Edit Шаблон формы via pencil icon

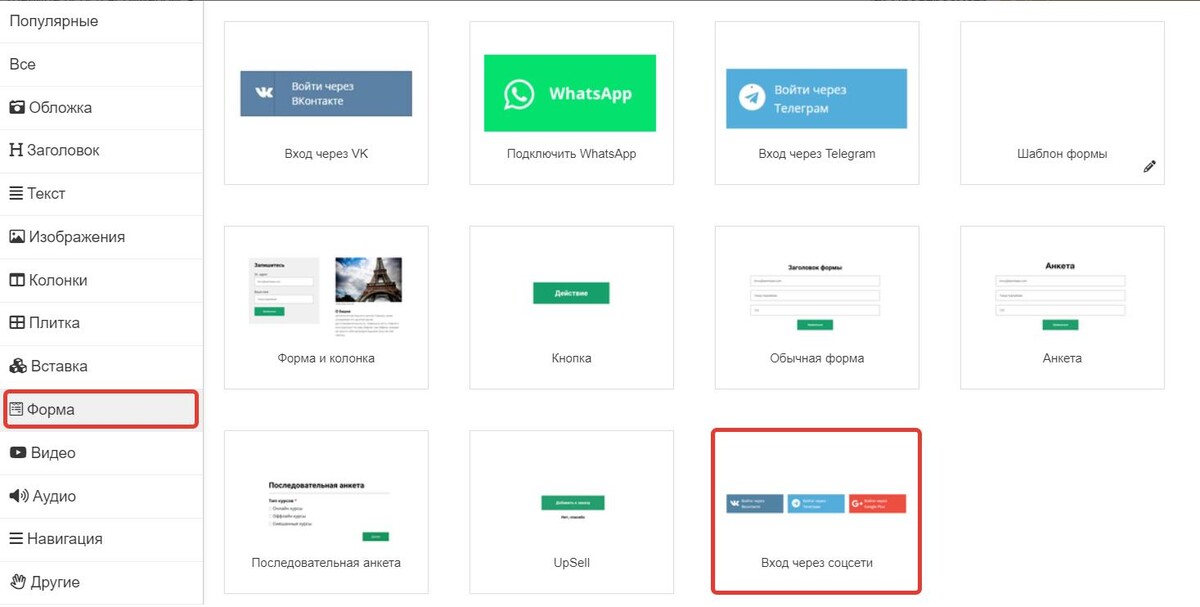click(x=1150, y=167)
